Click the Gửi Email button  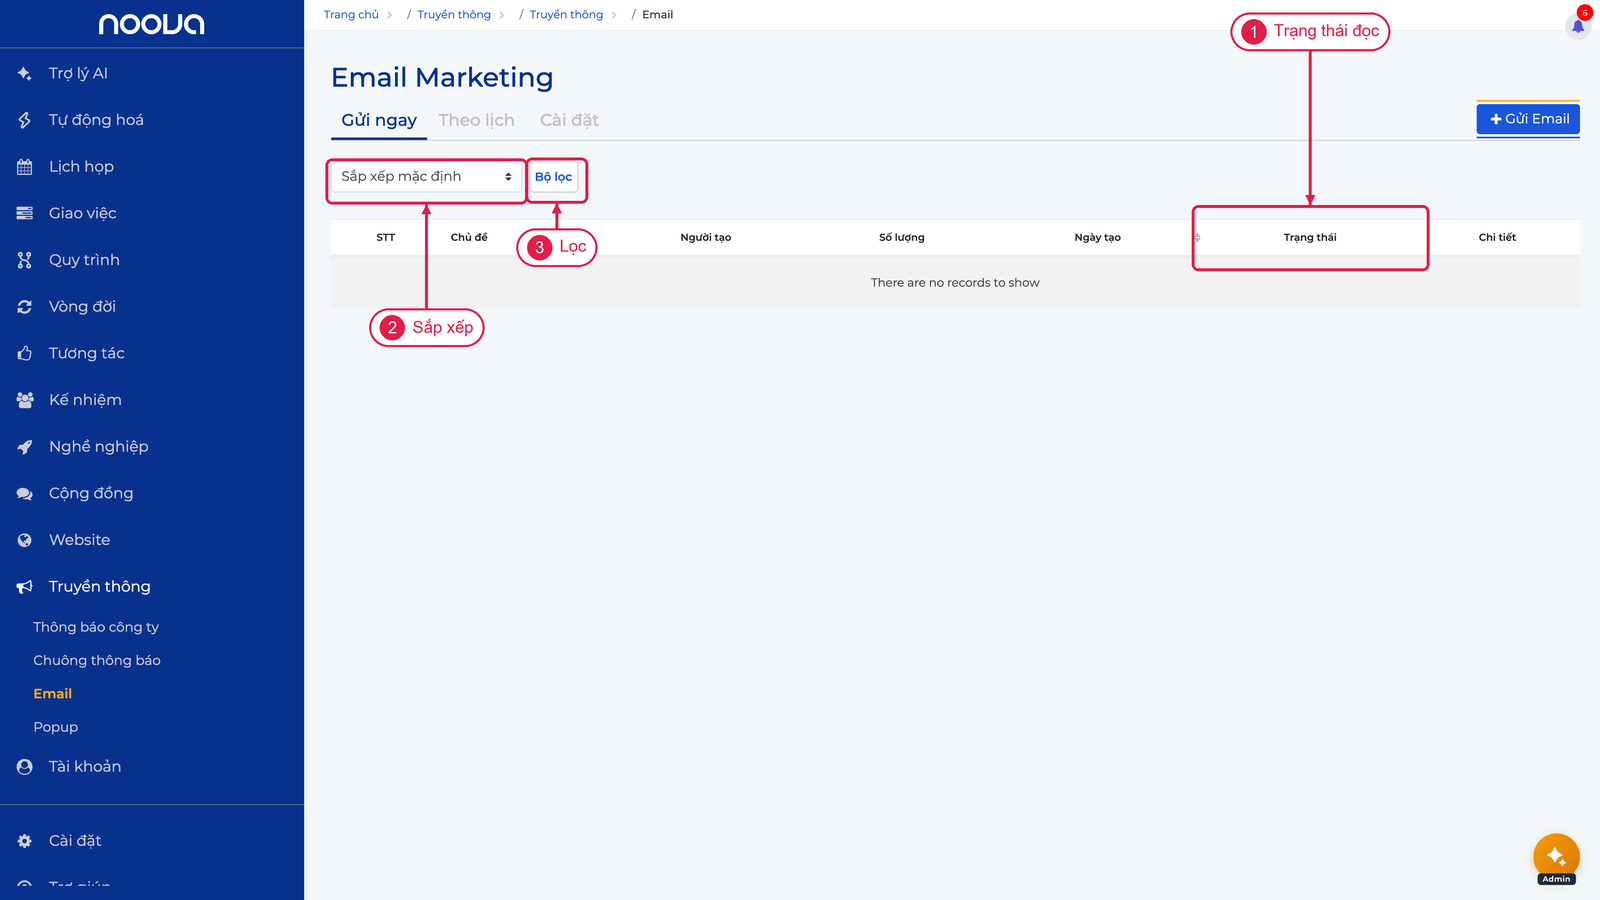[1528, 119]
